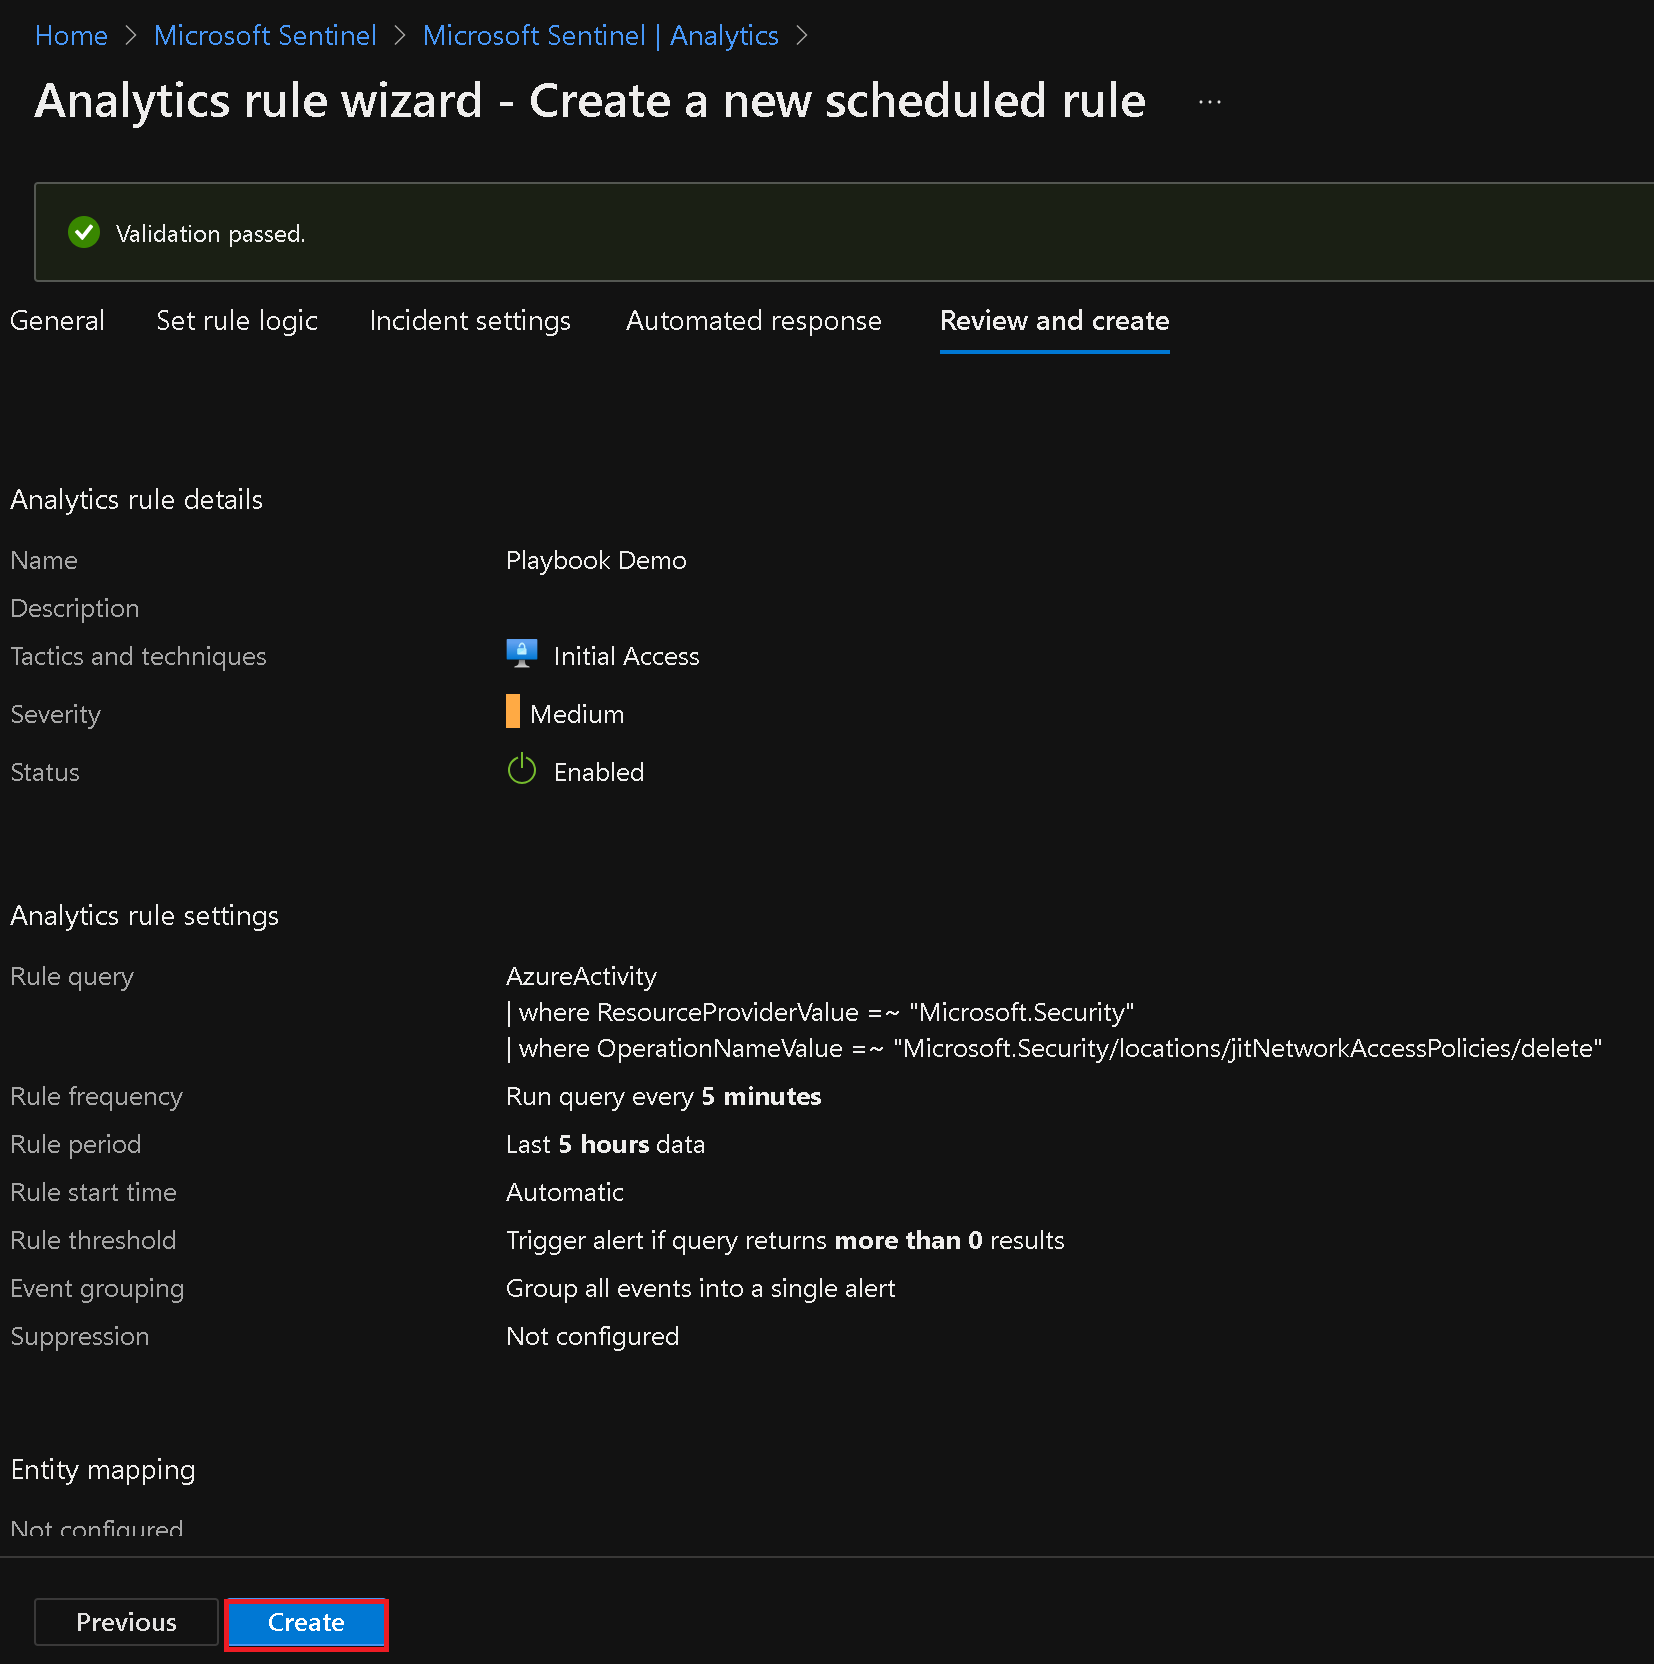1654x1664 pixels.
Task: Click the OperationNameValue query line
Action: [1054, 1048]
